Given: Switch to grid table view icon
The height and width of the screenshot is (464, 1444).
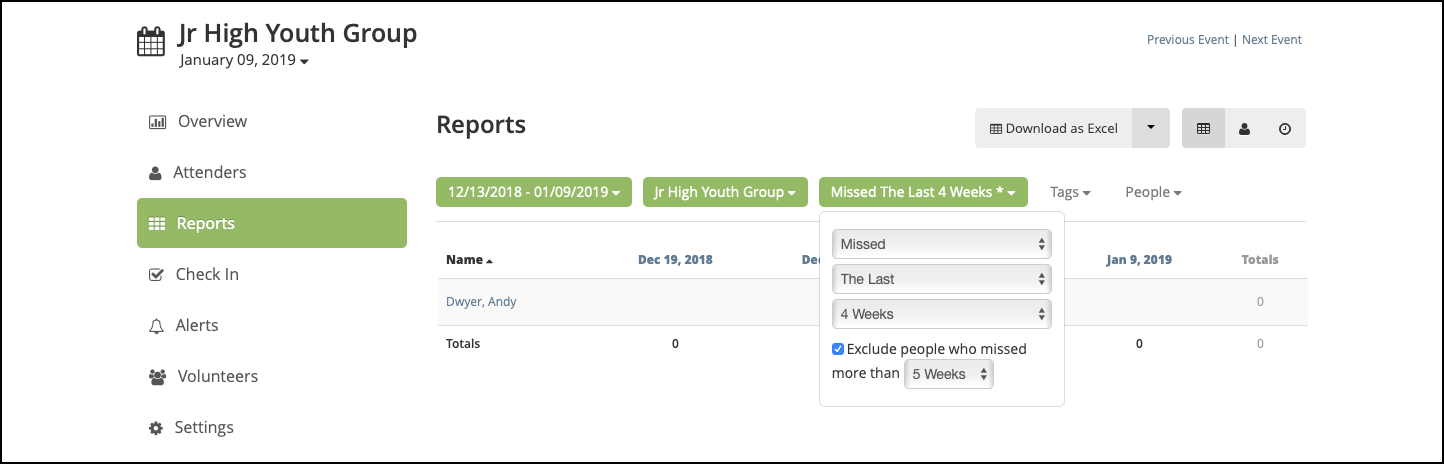Looking at the screenshot, I should click(x=1203, y=129).
